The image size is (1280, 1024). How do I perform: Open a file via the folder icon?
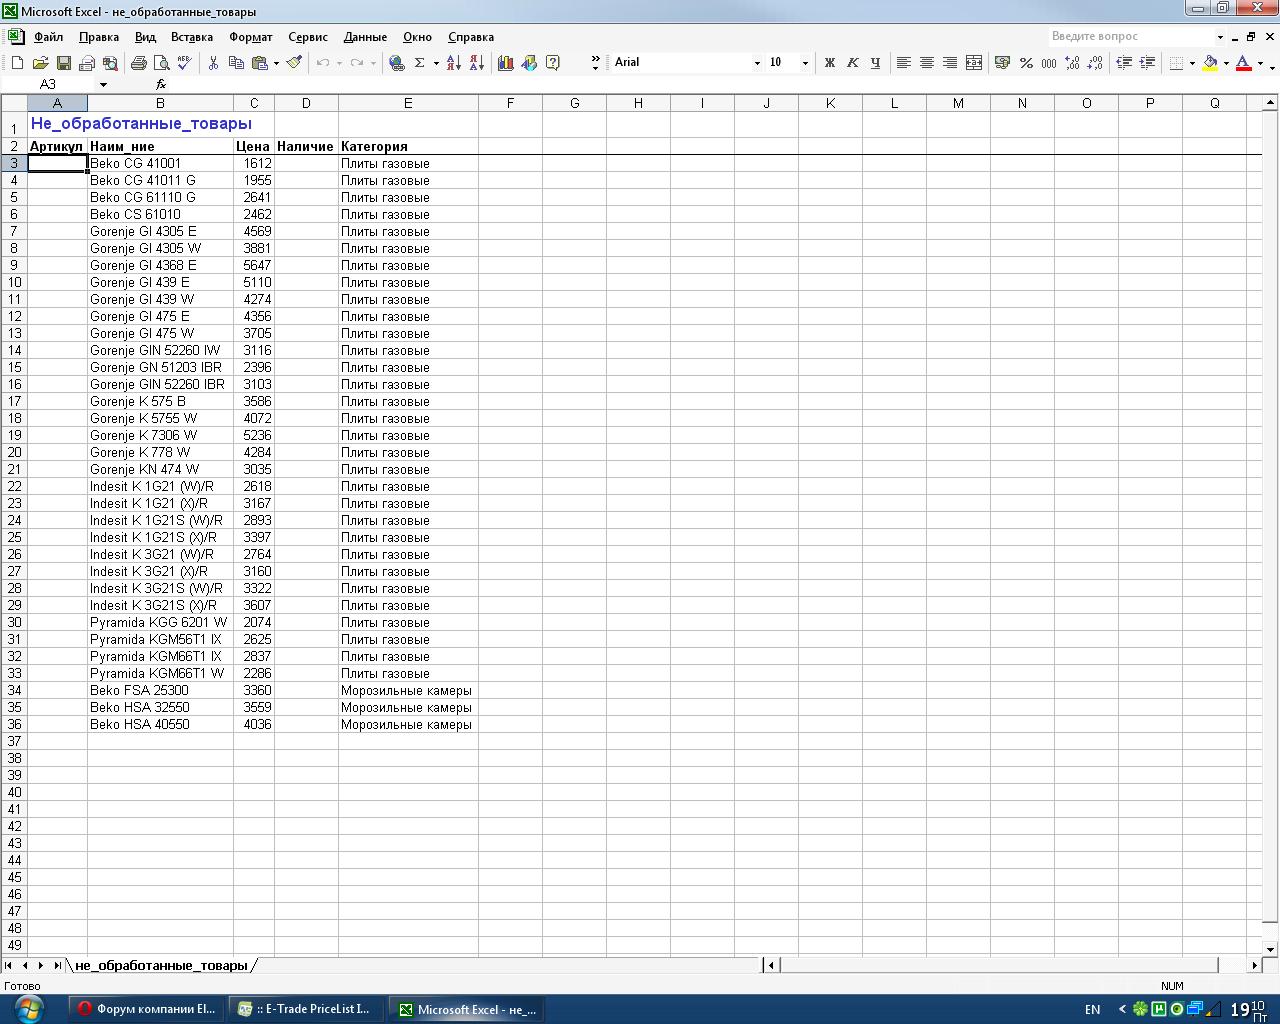40,63
